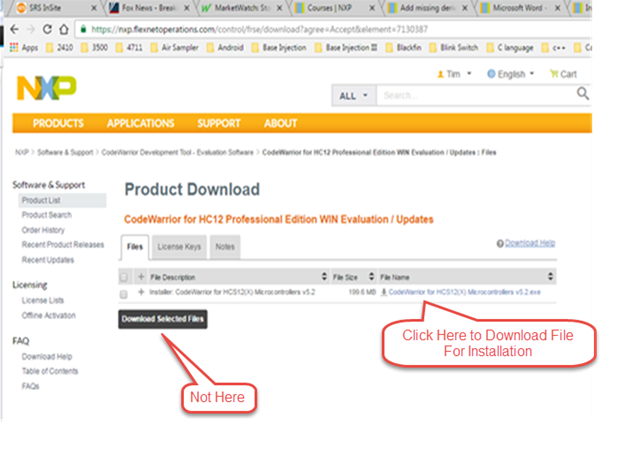This screenshot has height=456, width=624.
Task: Open Recent Product Releases in sidebar
Action: 63,245
